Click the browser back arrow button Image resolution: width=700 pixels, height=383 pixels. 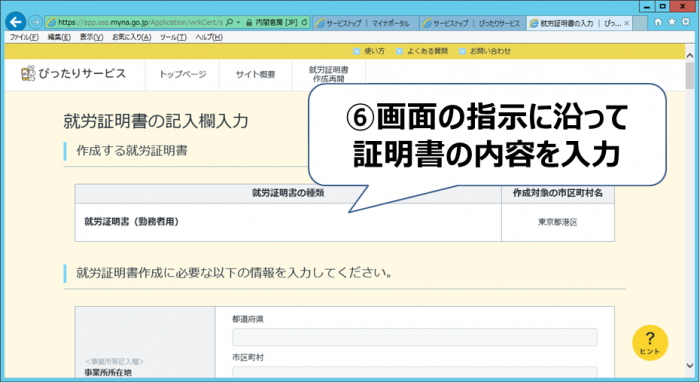click(x=15, y=22)
